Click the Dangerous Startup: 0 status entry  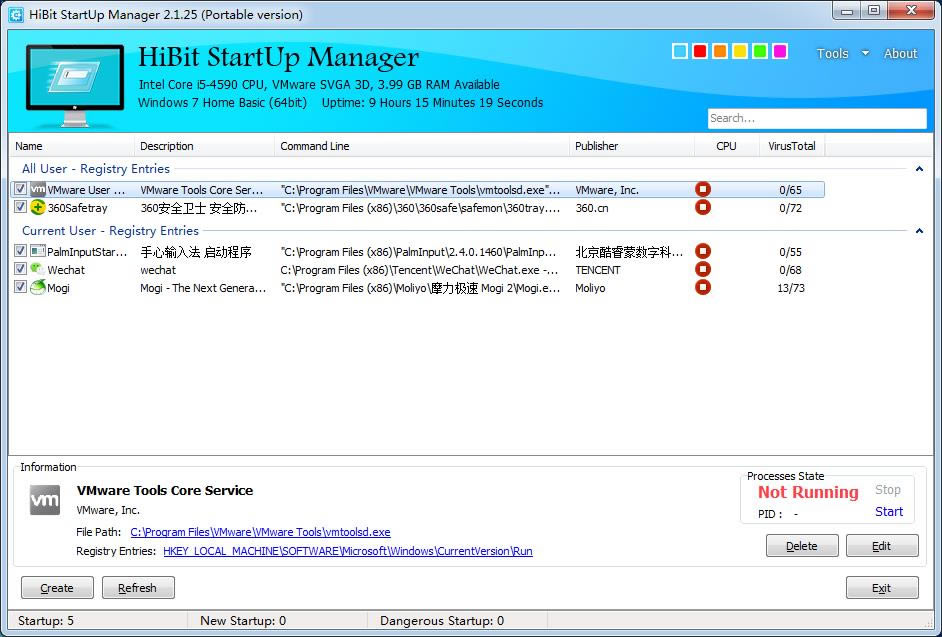pos(442,620)
